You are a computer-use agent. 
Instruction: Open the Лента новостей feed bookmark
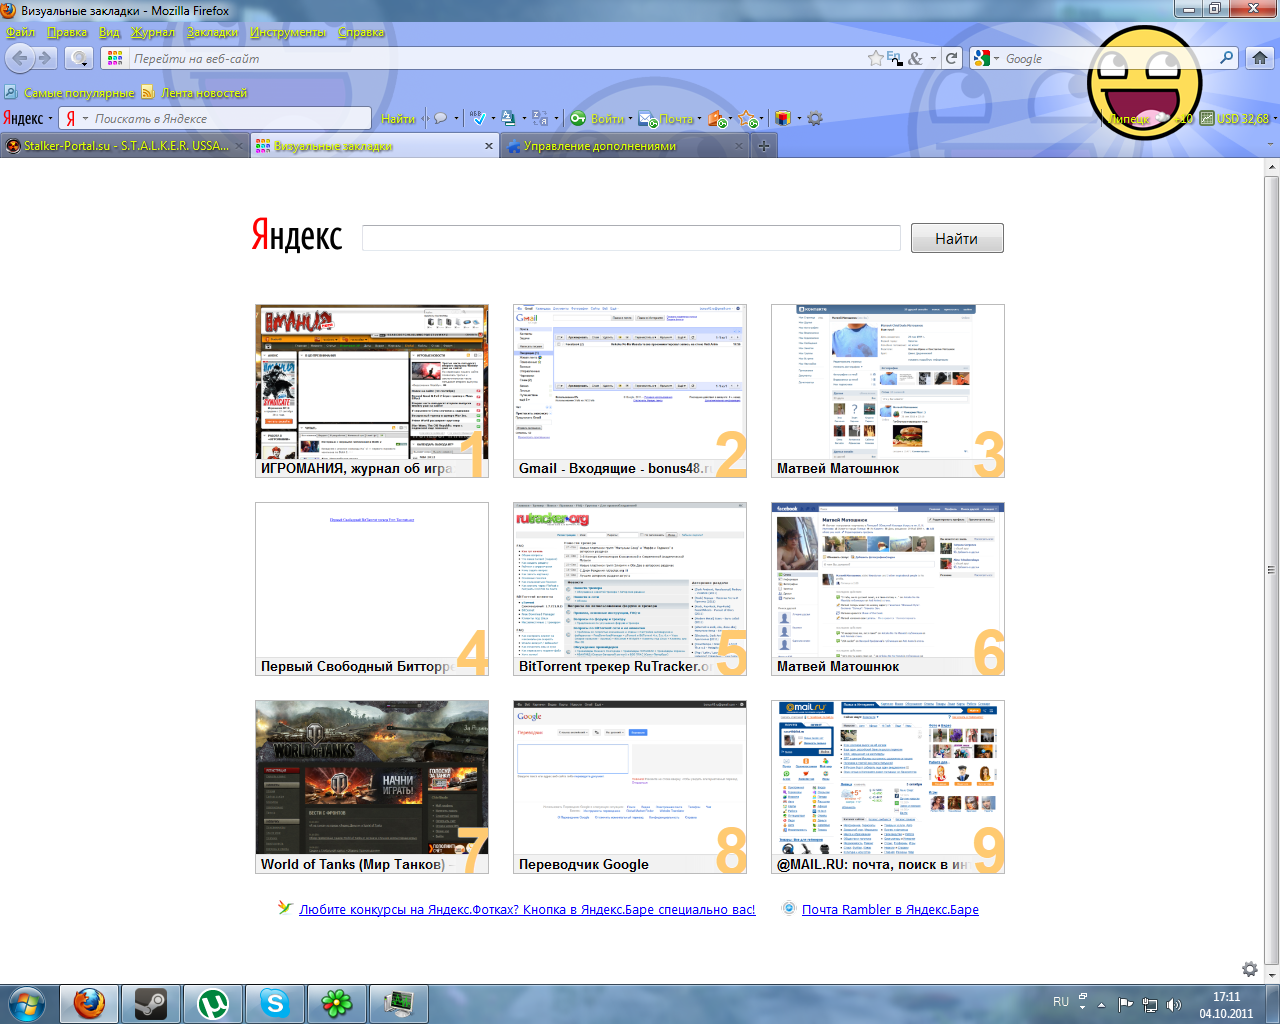(195, 93)
